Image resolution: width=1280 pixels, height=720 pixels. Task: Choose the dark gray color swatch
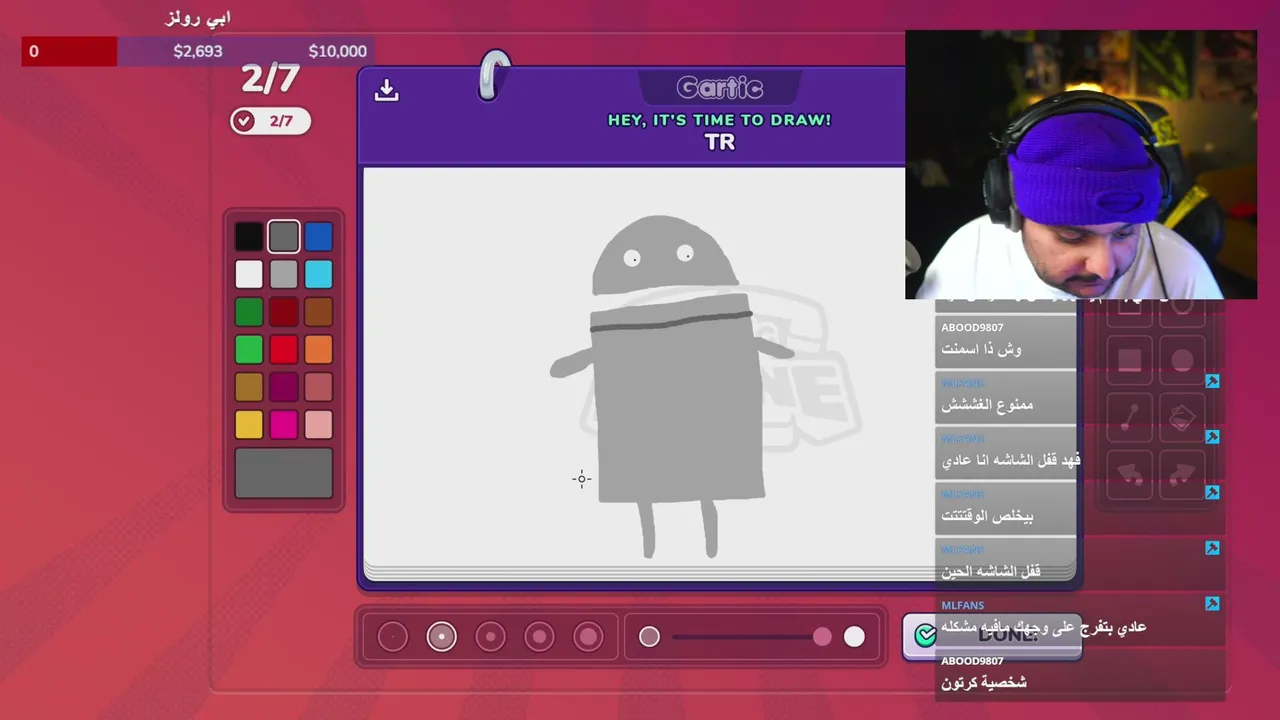[x=284, y=236]
